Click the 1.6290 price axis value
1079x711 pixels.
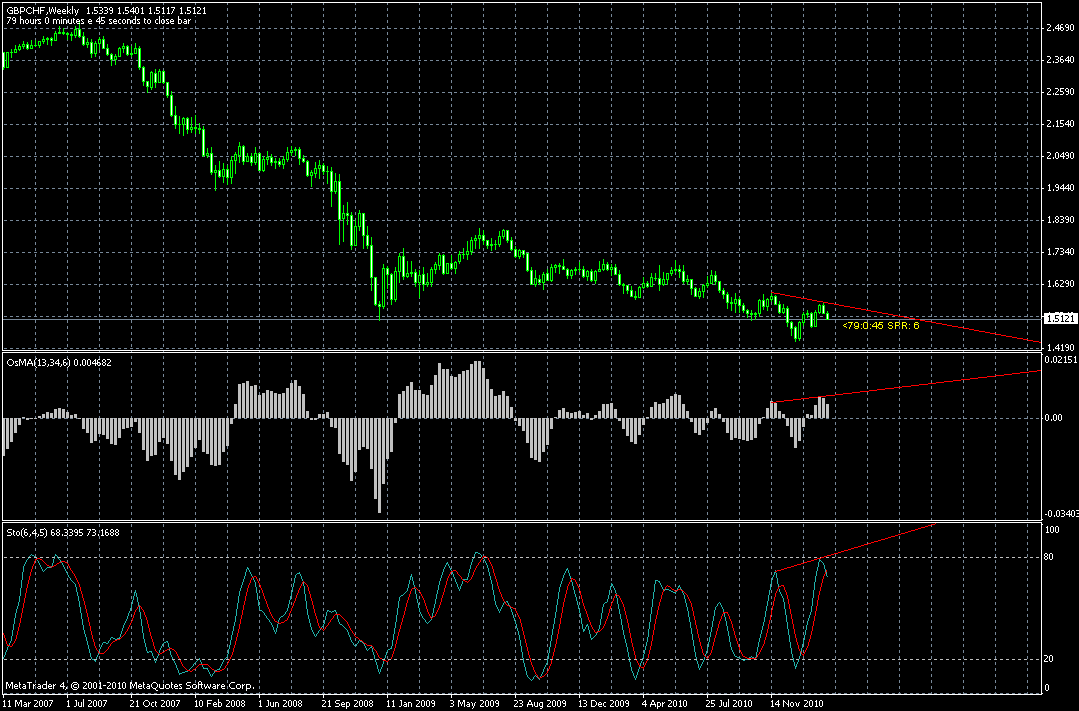pyautogui.click(x=1060, y=284)
